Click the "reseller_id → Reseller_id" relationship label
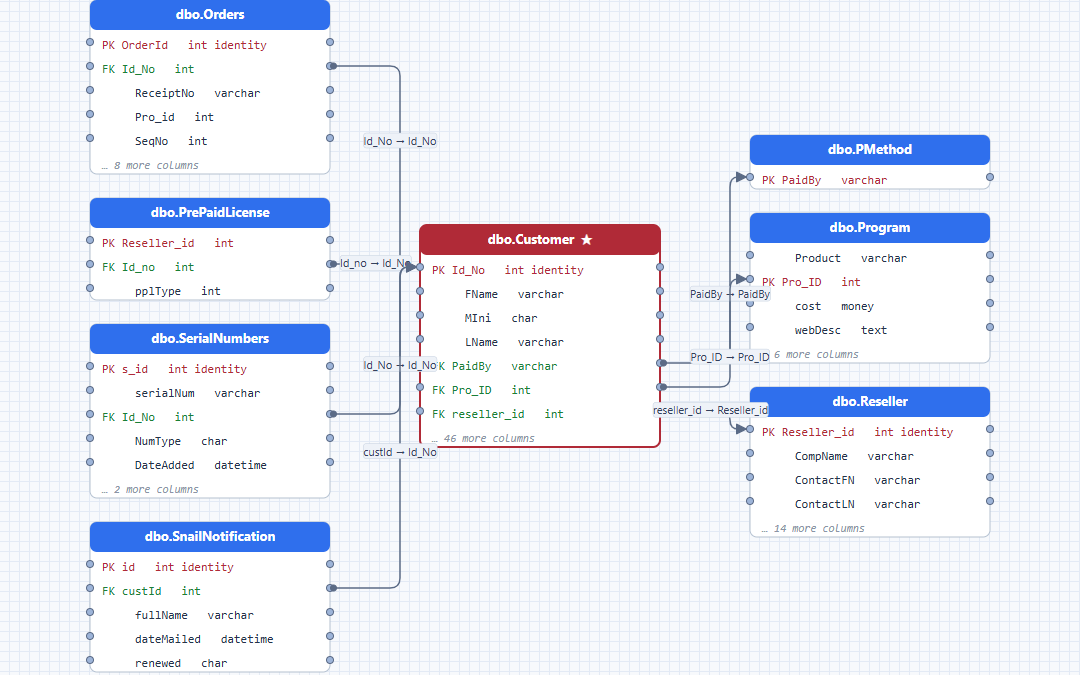 click(710, 410)
